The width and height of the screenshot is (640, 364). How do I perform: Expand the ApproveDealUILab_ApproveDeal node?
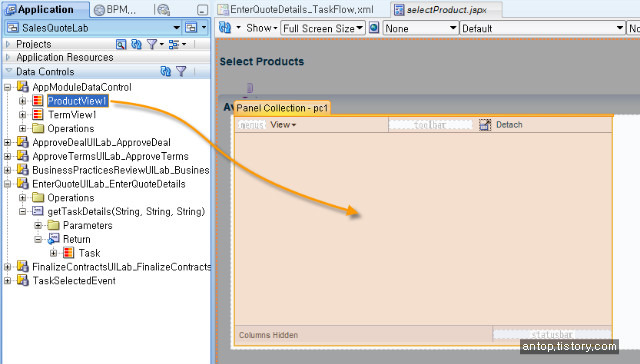(x=7, y=142)
